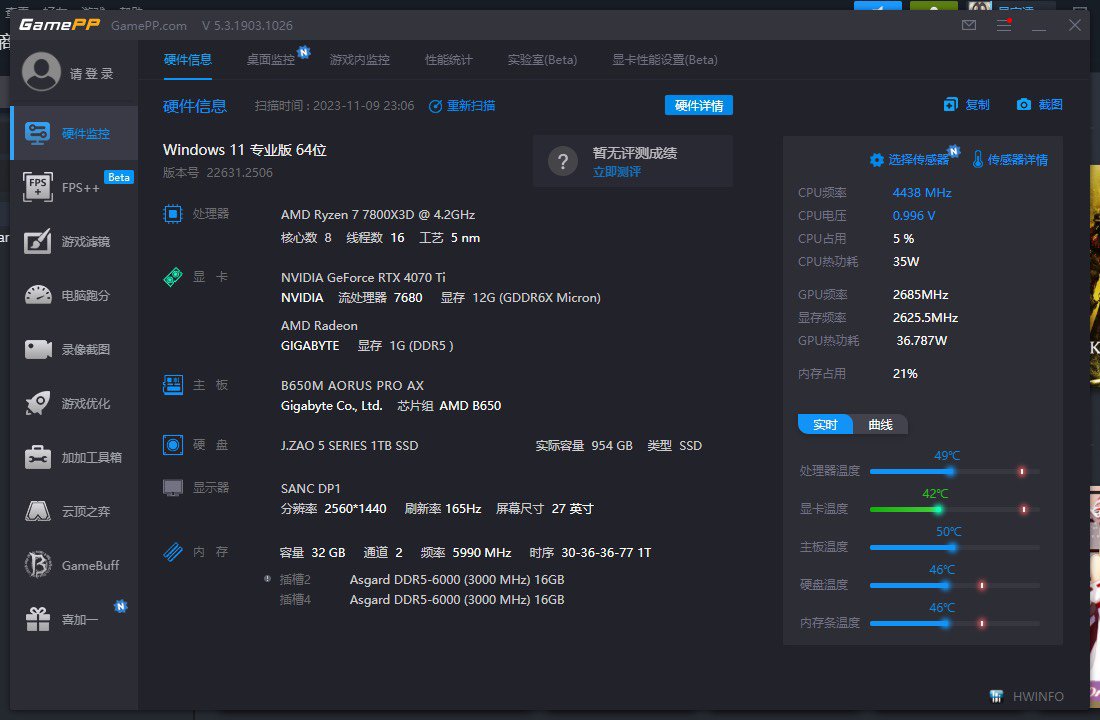Click the 硬盘温度 slider bar

pos(954,585)
